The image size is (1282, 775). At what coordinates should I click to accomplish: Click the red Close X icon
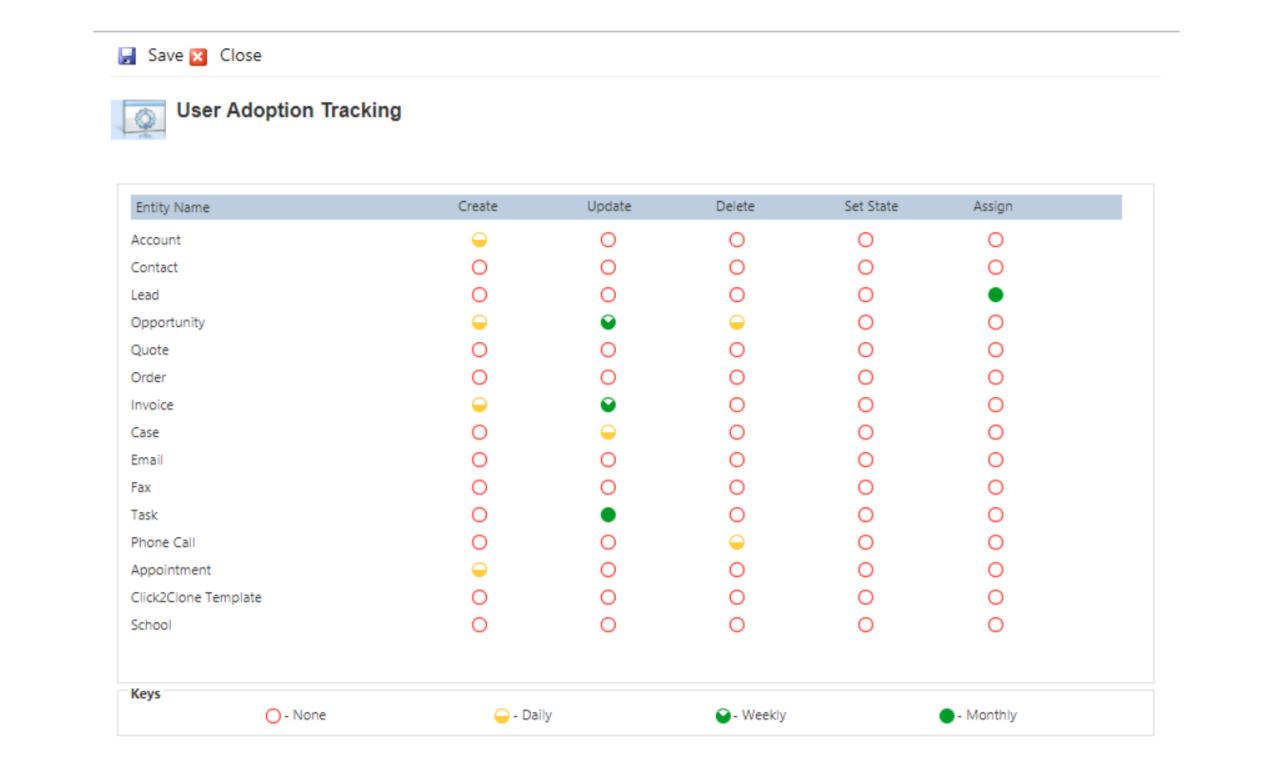[198, 56]
